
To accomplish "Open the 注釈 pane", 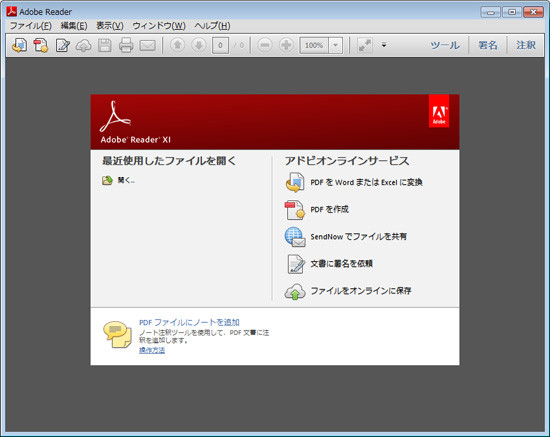I will pyautogui.click(x=526, y=45).
